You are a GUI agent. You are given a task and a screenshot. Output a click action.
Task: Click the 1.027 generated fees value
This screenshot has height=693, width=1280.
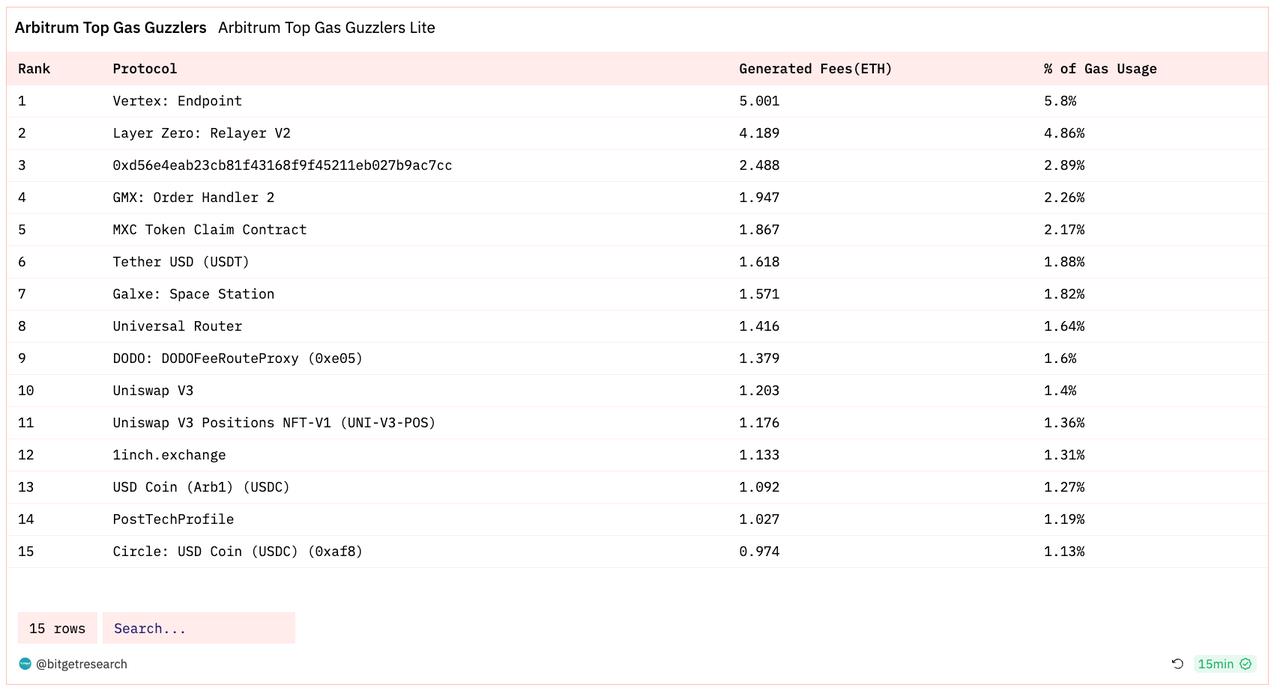pos(759,519)
